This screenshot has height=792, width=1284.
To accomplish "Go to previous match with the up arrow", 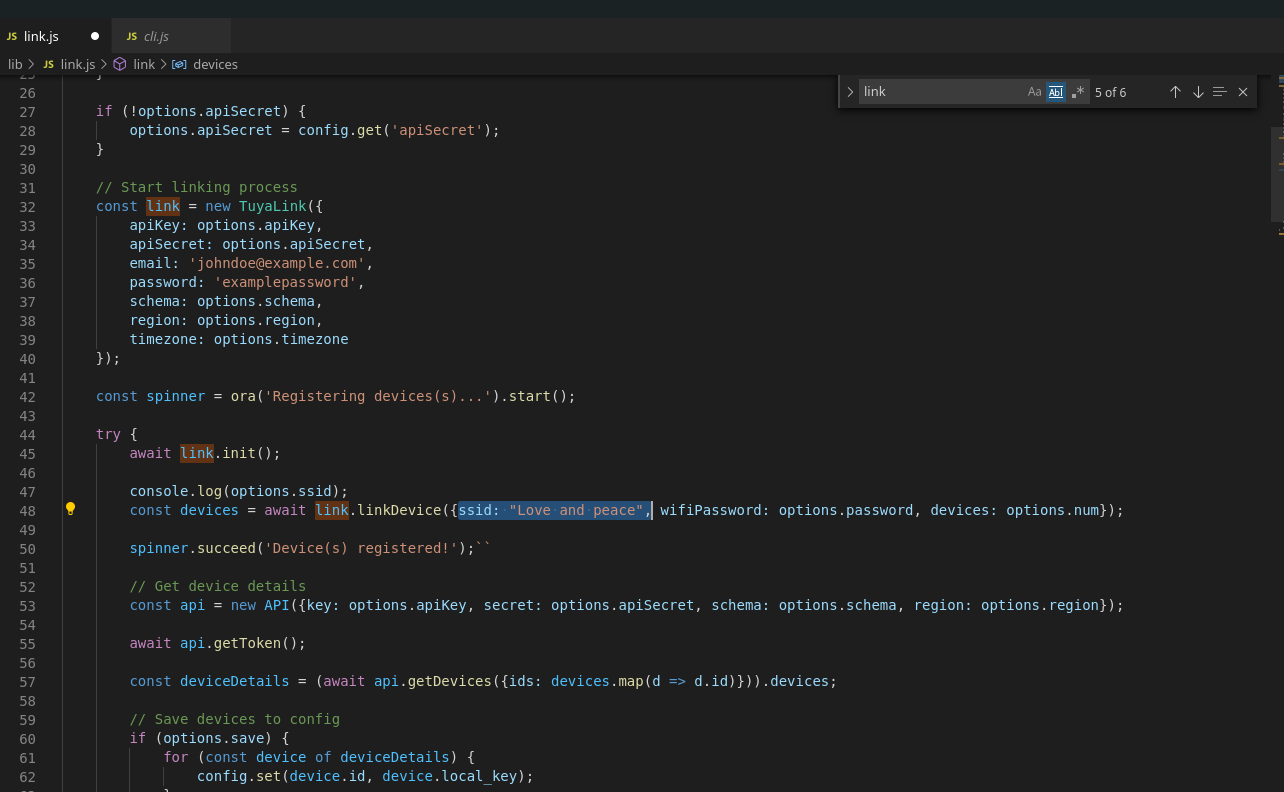I will pos(1175,92).
